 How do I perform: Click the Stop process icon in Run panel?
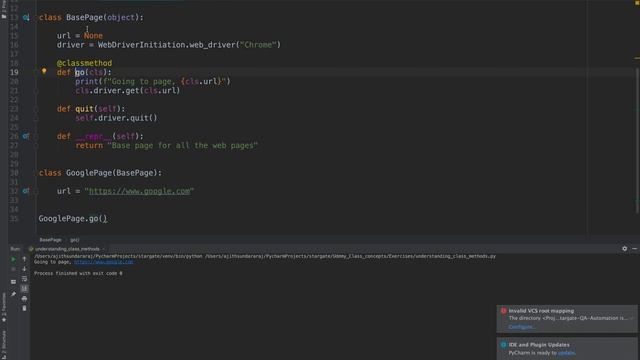click(13, 269)
